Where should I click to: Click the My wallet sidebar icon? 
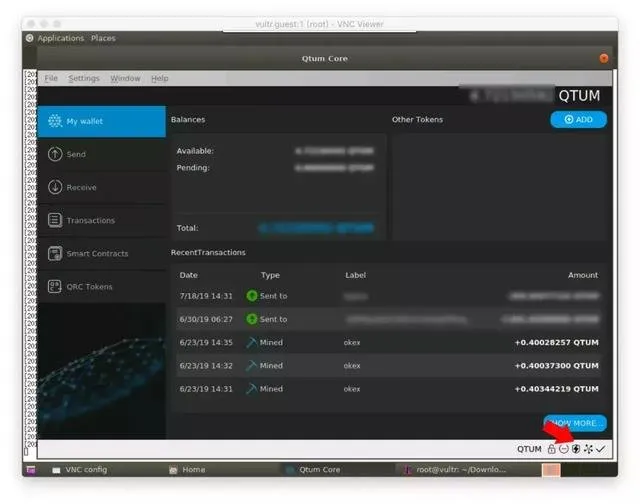[55, 121]
